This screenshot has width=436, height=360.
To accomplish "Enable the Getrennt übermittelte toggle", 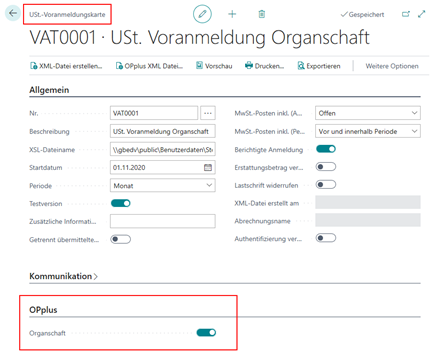I will 121,239.
